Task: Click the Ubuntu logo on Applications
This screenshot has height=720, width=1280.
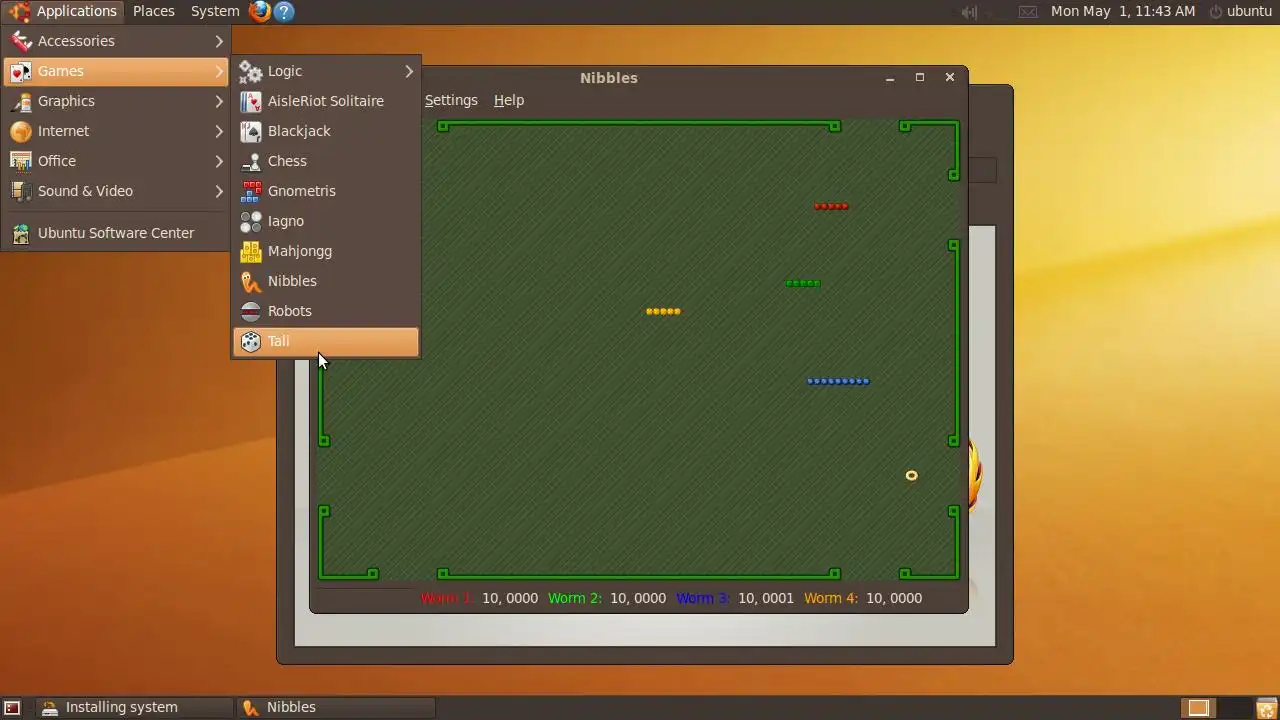Action: tap(19, 11)
